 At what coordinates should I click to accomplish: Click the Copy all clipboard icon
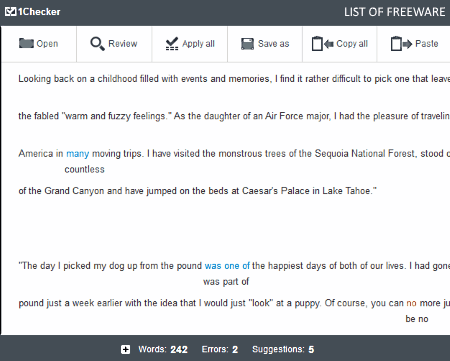323,44
